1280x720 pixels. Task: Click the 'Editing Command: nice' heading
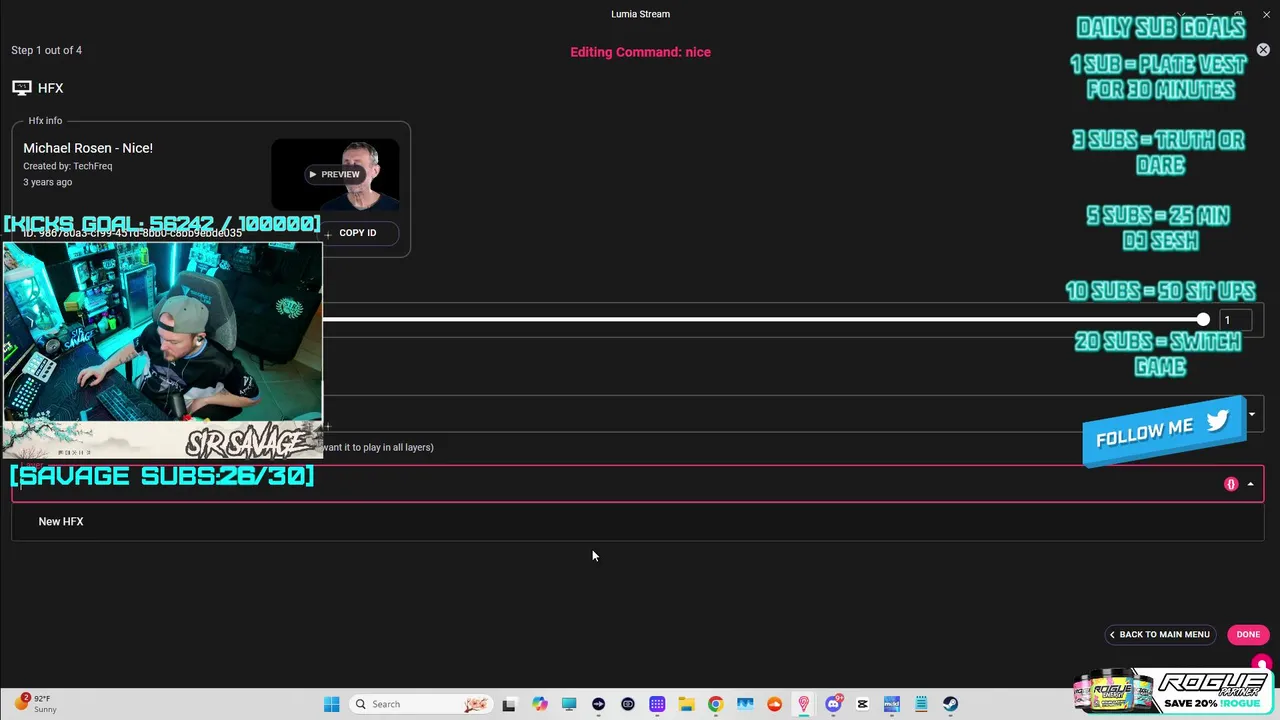(x=640, y=52)
